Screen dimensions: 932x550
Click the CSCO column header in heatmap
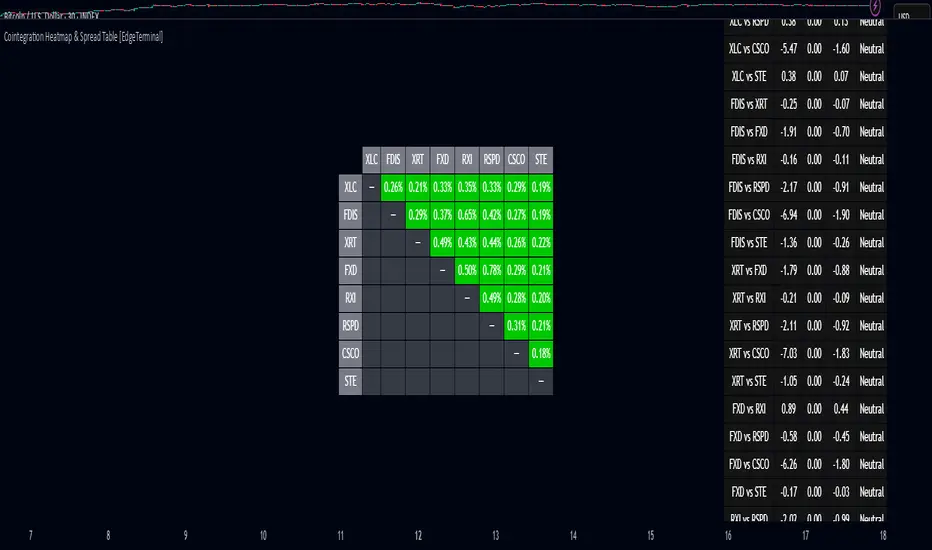click(x=516, y=158)
